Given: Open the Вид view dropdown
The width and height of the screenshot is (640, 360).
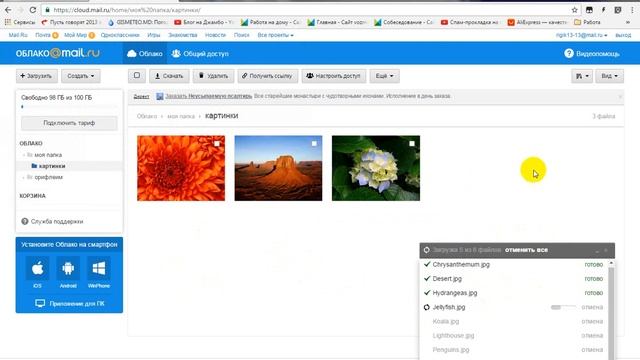Looking at the screenshot, I should [x=609, y=76].
